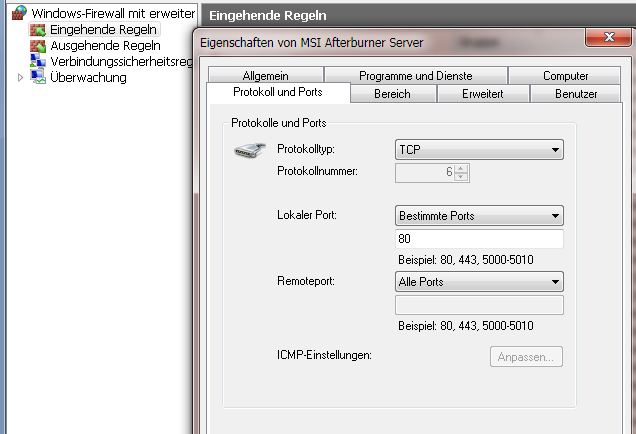Image resolution: width=636 pixels, height=434 pixels.
Task: Select Eingehende Regeln in the tree
Action: pyautogui.click(x=103, y=30)
